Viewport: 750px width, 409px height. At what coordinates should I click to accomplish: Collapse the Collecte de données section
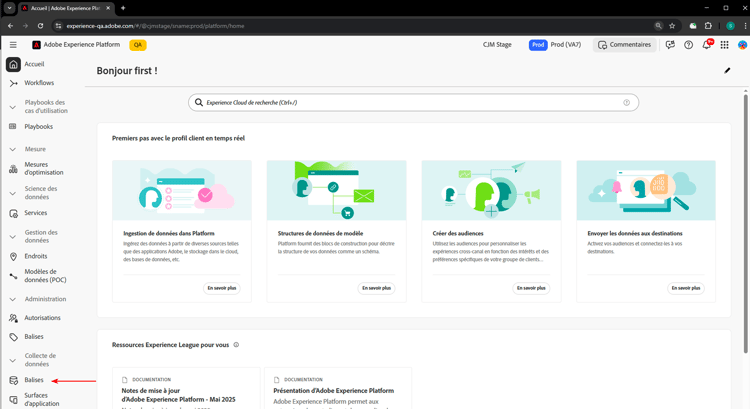[13, 360]
